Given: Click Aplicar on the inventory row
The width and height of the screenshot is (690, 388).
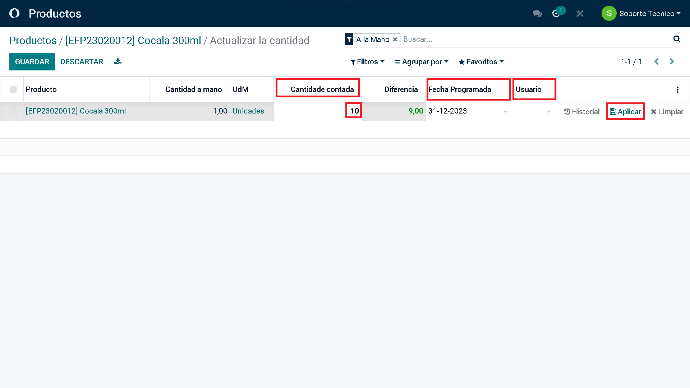Looking at the screenshot, I should pos(625,111).
